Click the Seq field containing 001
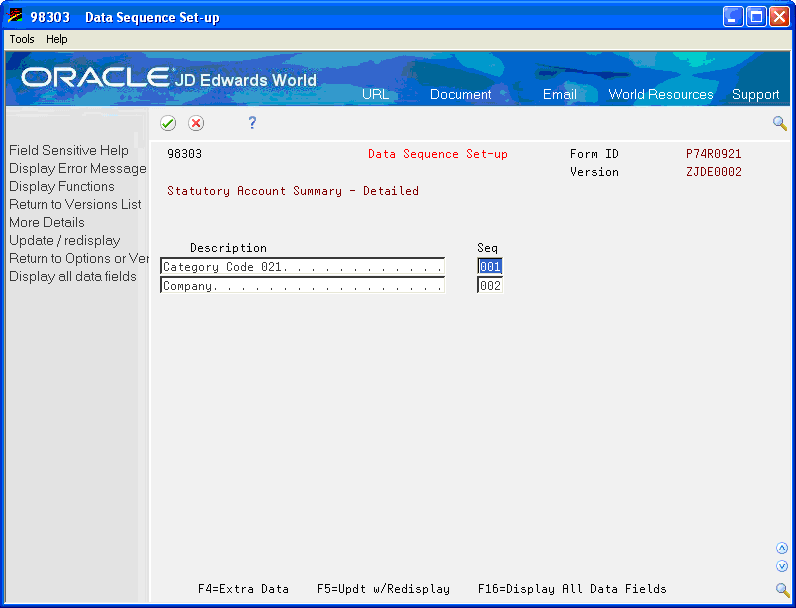The image size is (796, 608). [x=490, y=266]
